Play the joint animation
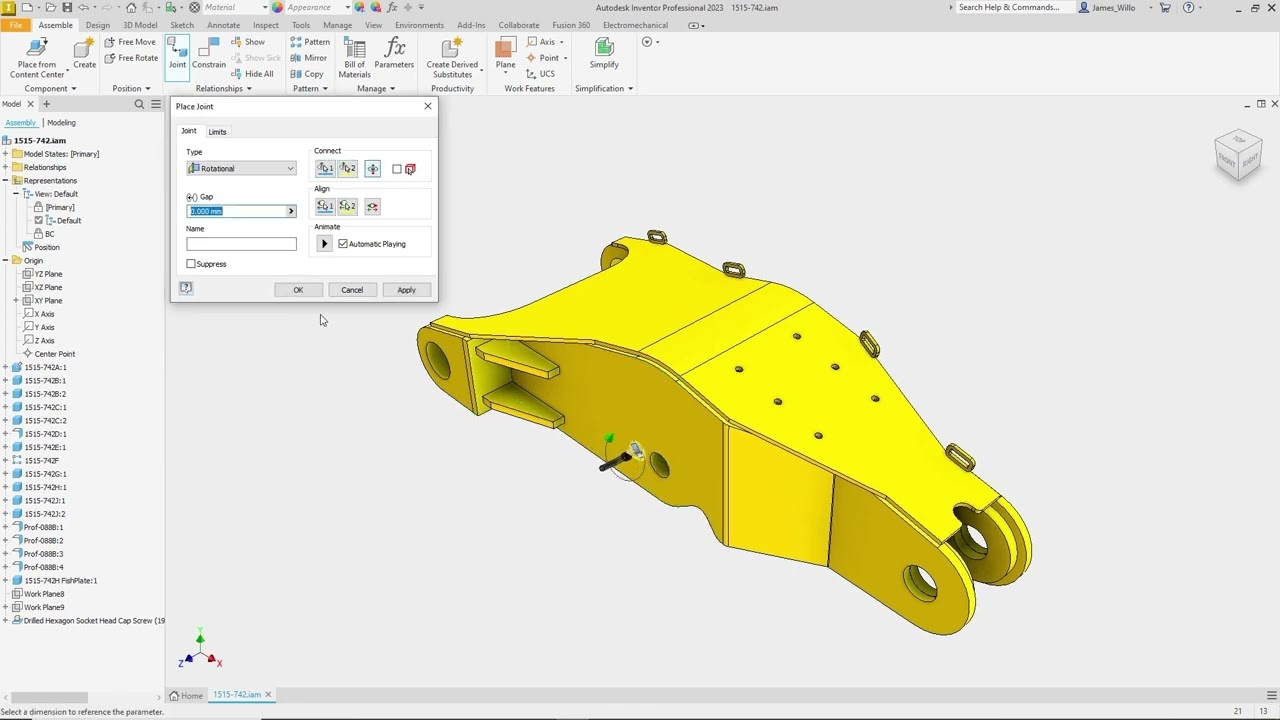 pyautogui.click(x=324, y=244)
